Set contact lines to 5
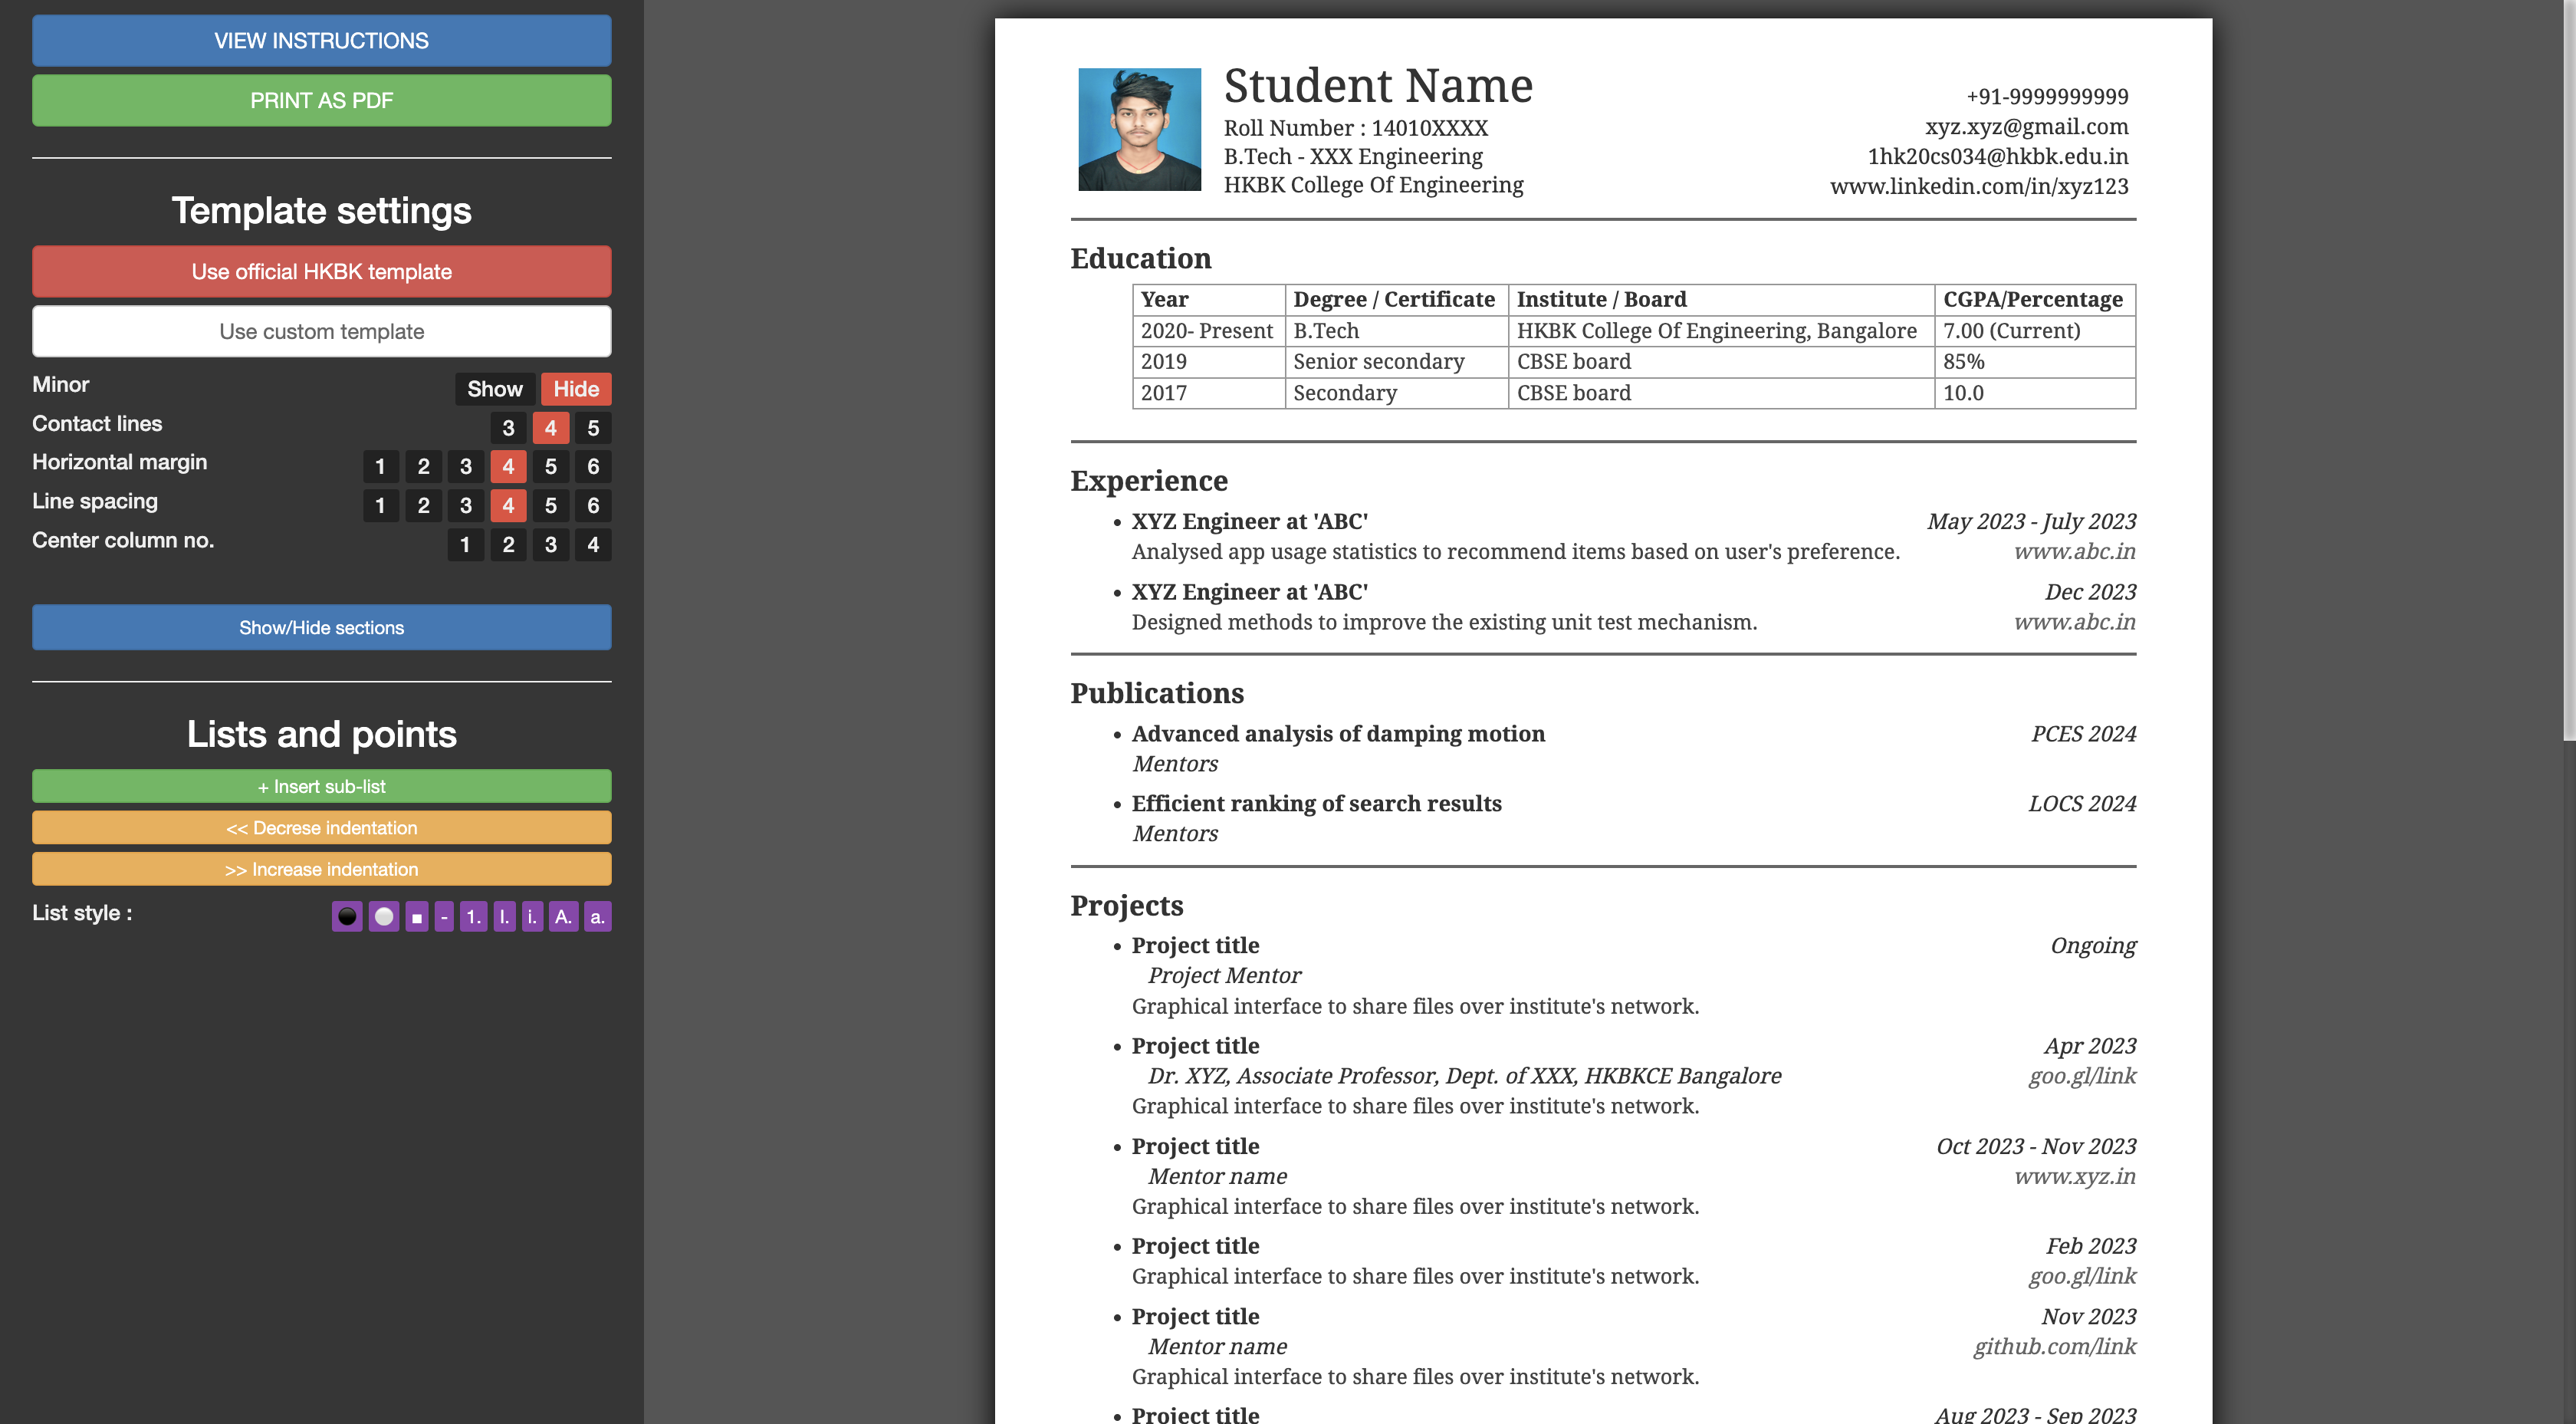The width and height of the screenshot is (2576, 1424). pyautogui.click(x=593, y=428)
